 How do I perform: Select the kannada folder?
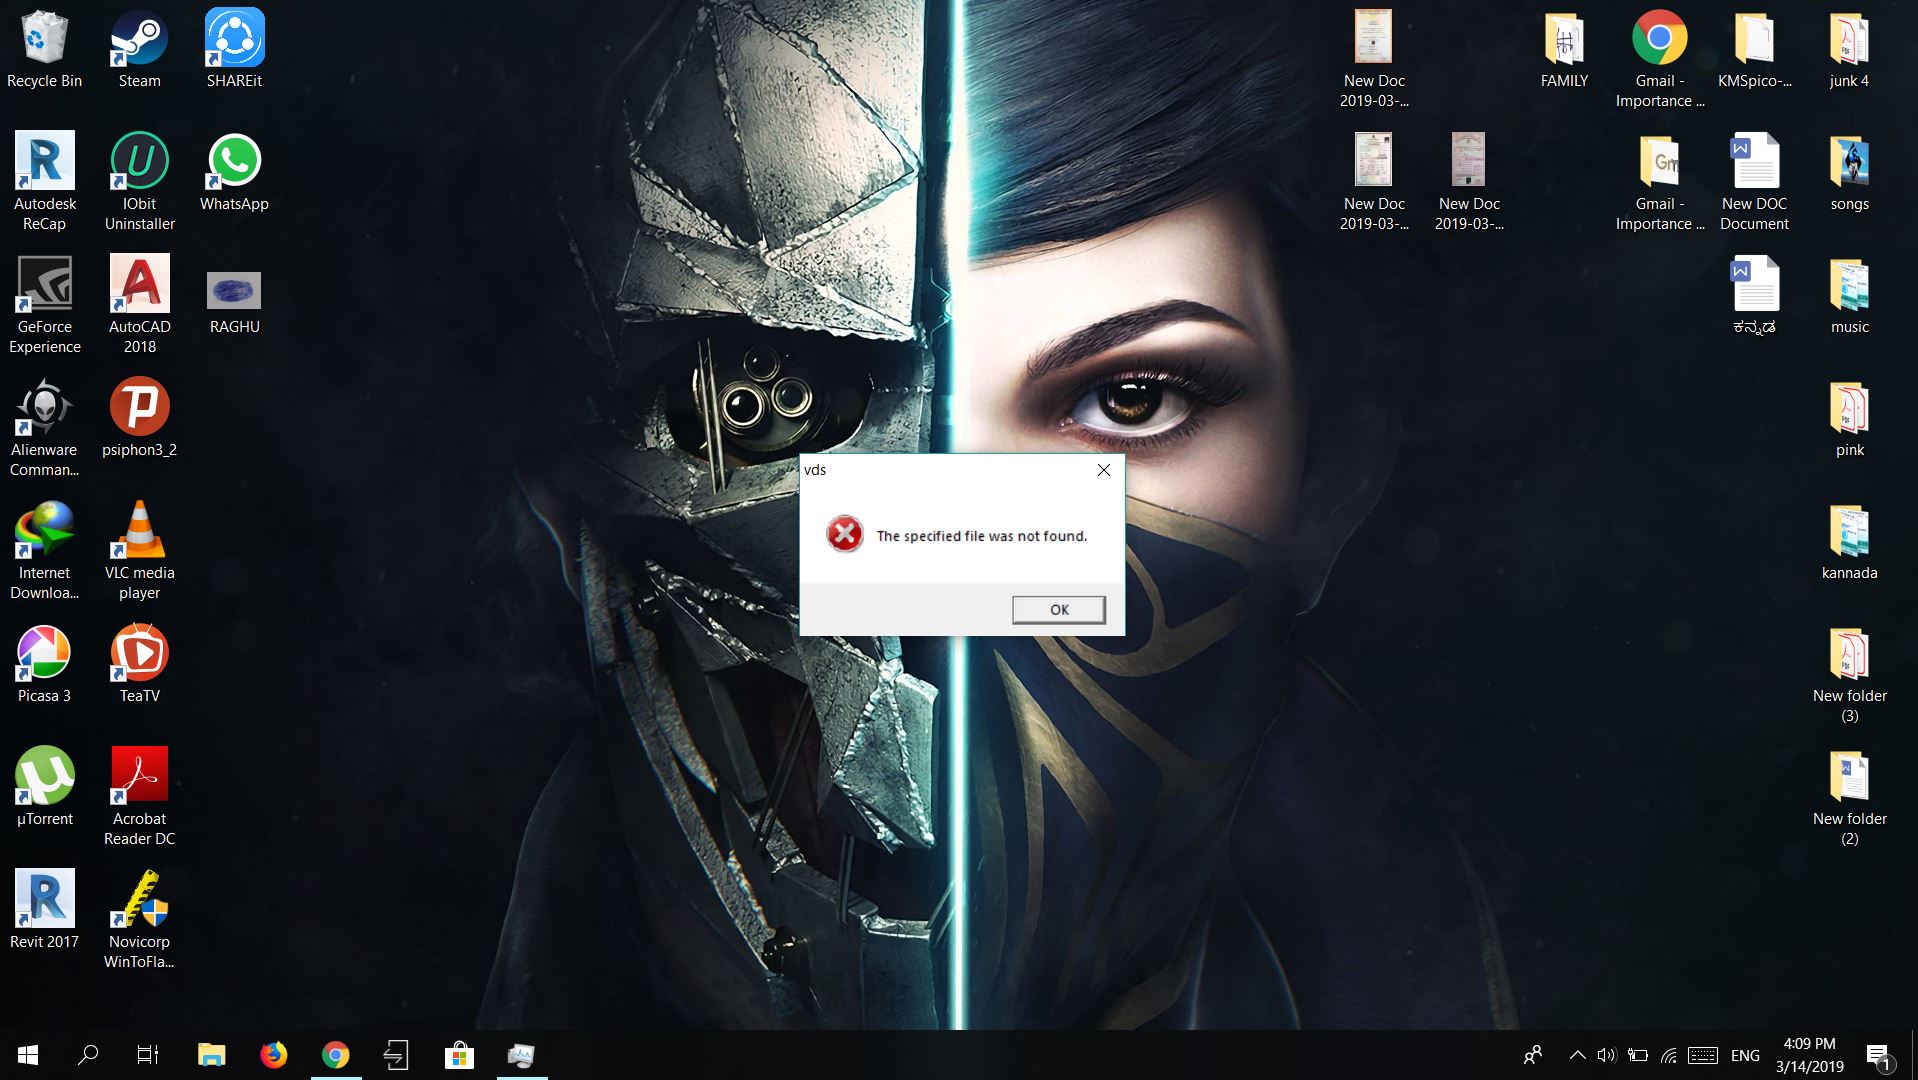click(1849, 542)
